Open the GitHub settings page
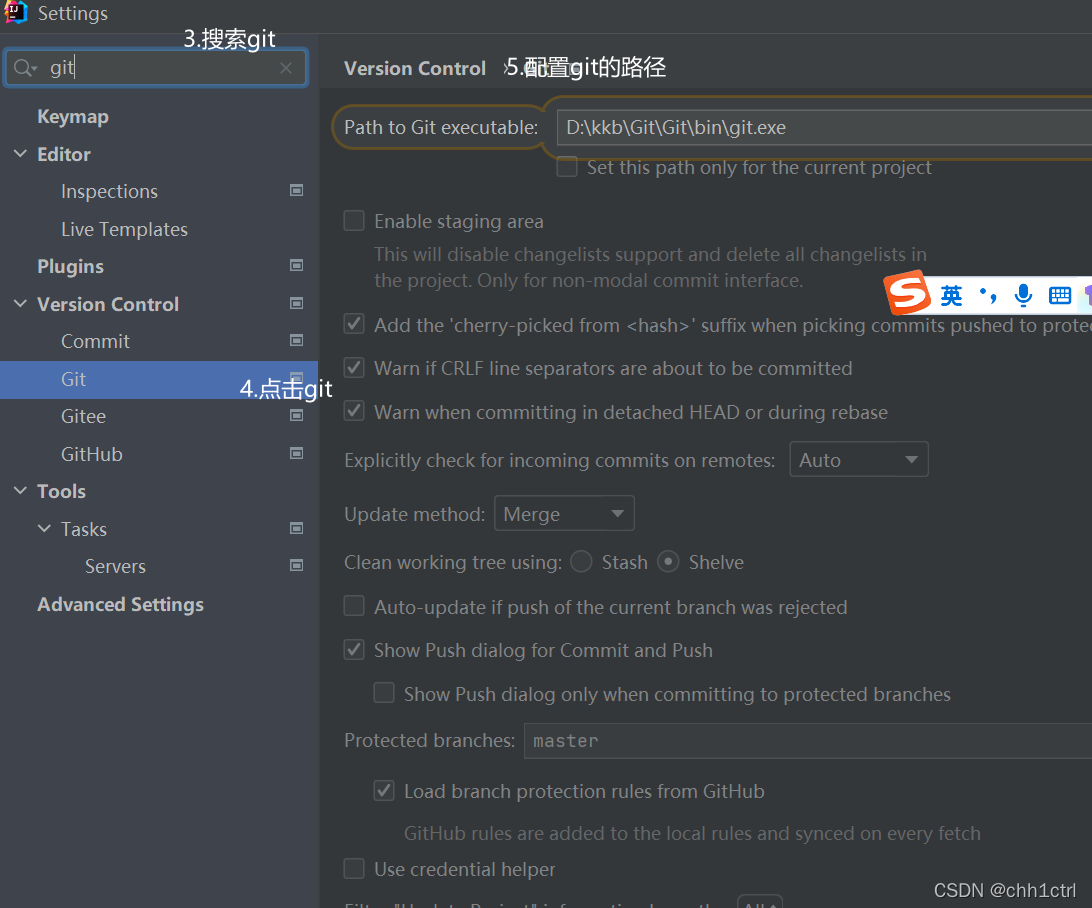The width and height of the screenshot is (1092, 908). tap(92, 454)
